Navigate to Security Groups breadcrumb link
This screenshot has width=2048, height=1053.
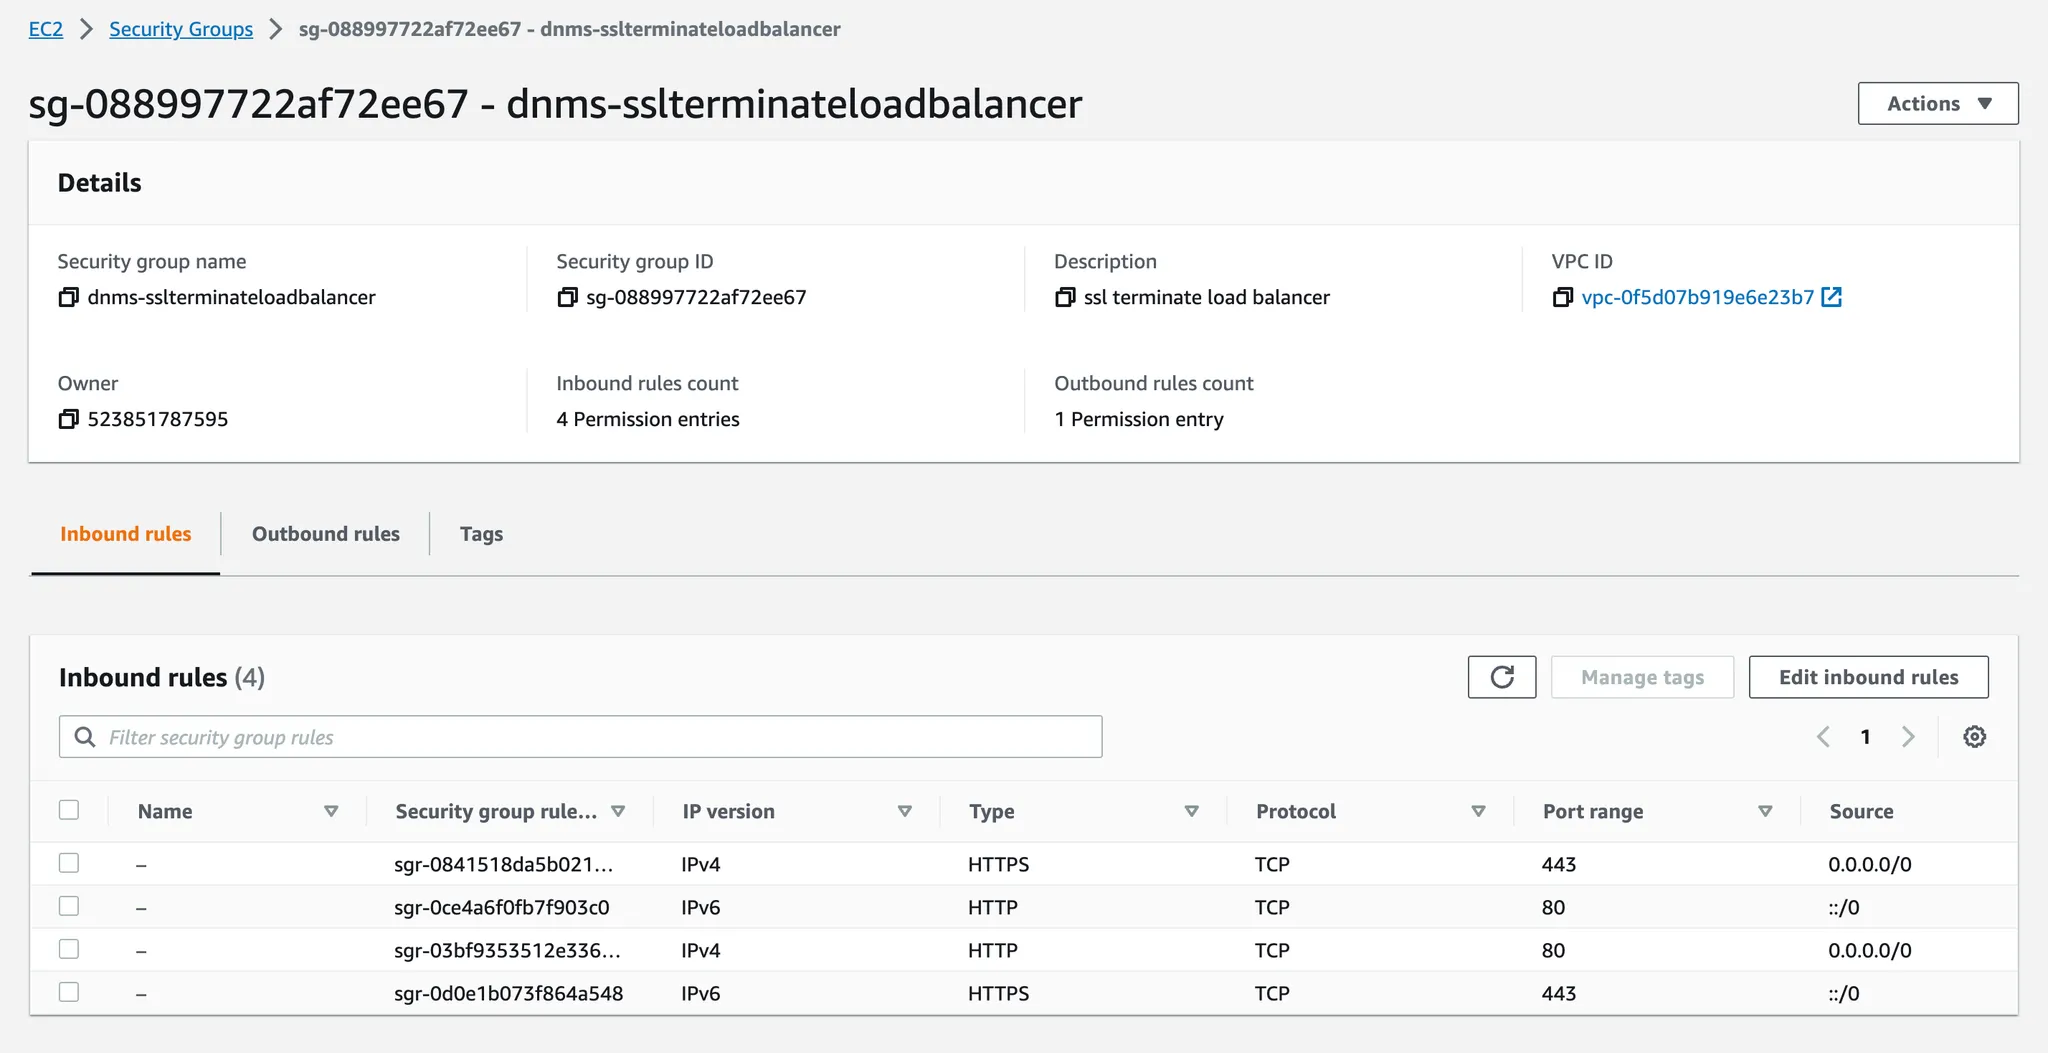tap(181, 29)
